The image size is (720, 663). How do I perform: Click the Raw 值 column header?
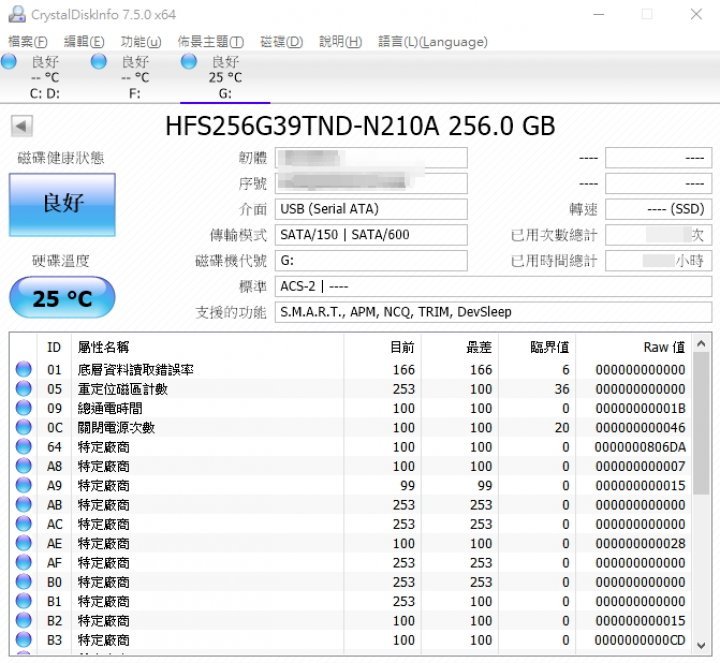pyautogui.click(x=634, y=347)
